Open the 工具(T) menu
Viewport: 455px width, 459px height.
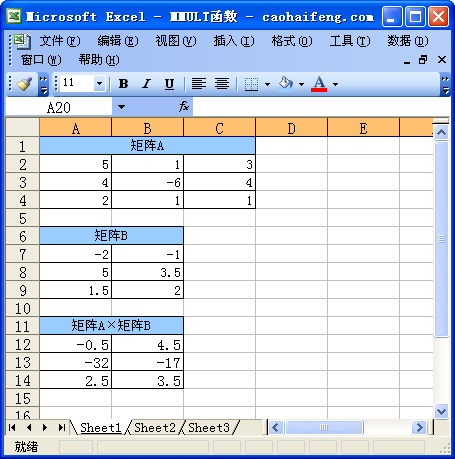pyautogui.click(x=350, y=41)
